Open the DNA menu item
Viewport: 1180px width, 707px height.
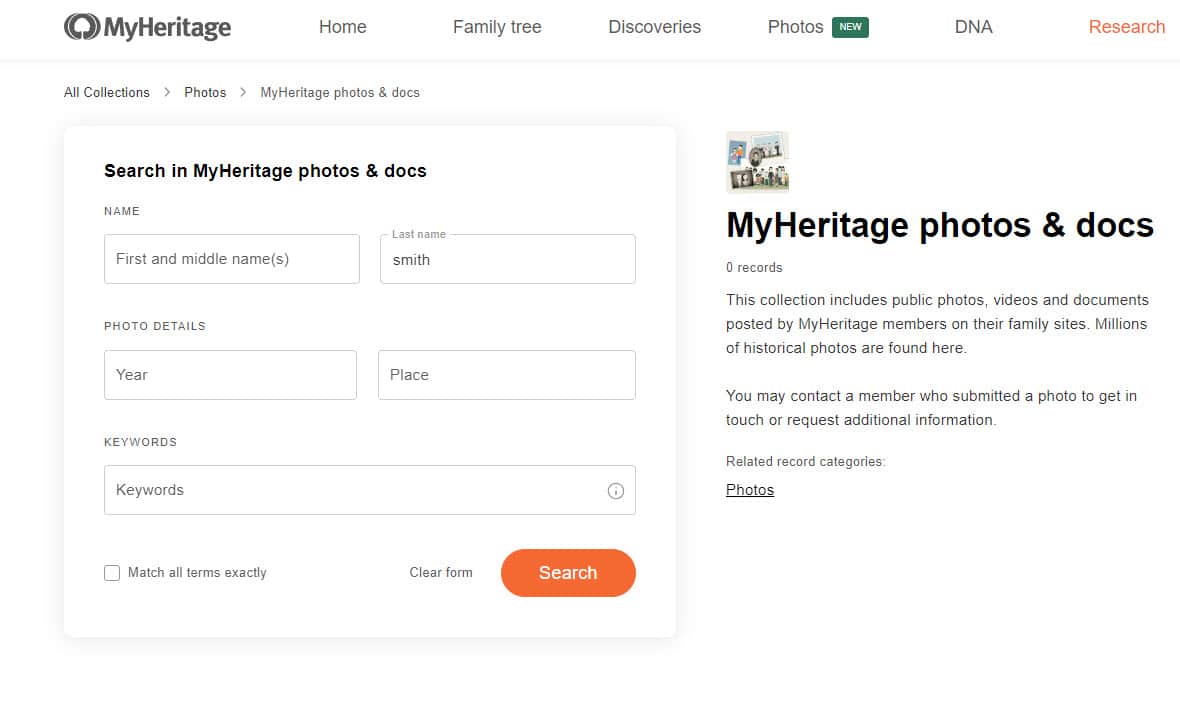tap(973, 27)
